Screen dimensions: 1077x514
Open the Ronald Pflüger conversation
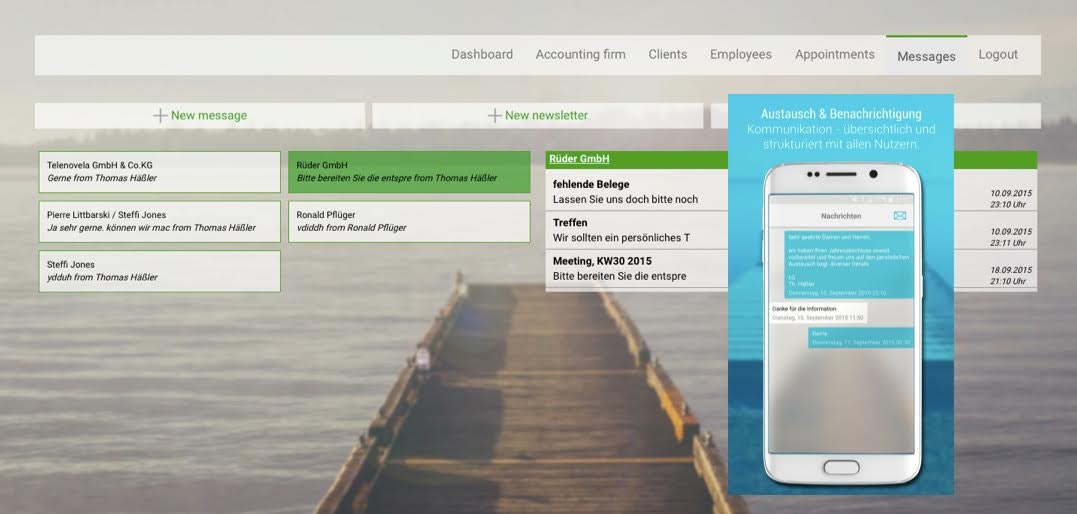(409, 221)
